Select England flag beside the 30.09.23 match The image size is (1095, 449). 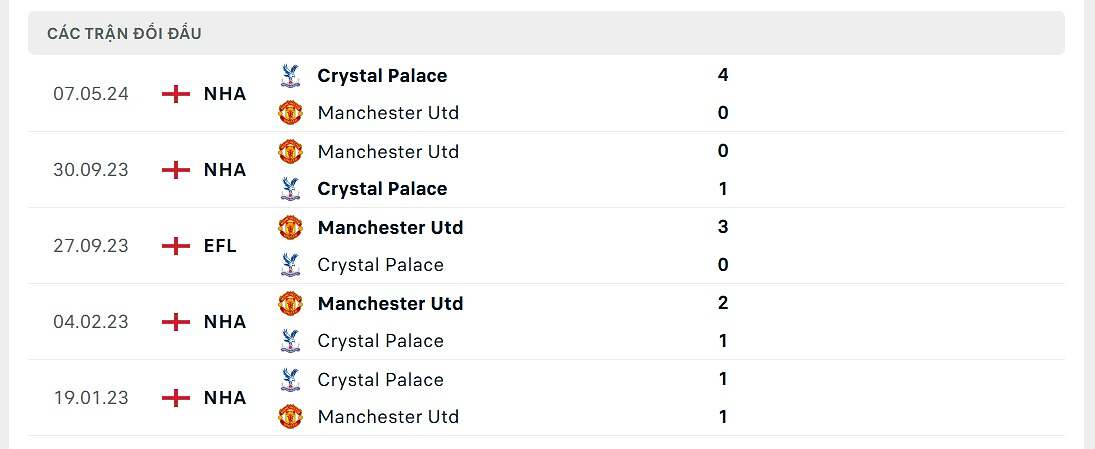176,170
